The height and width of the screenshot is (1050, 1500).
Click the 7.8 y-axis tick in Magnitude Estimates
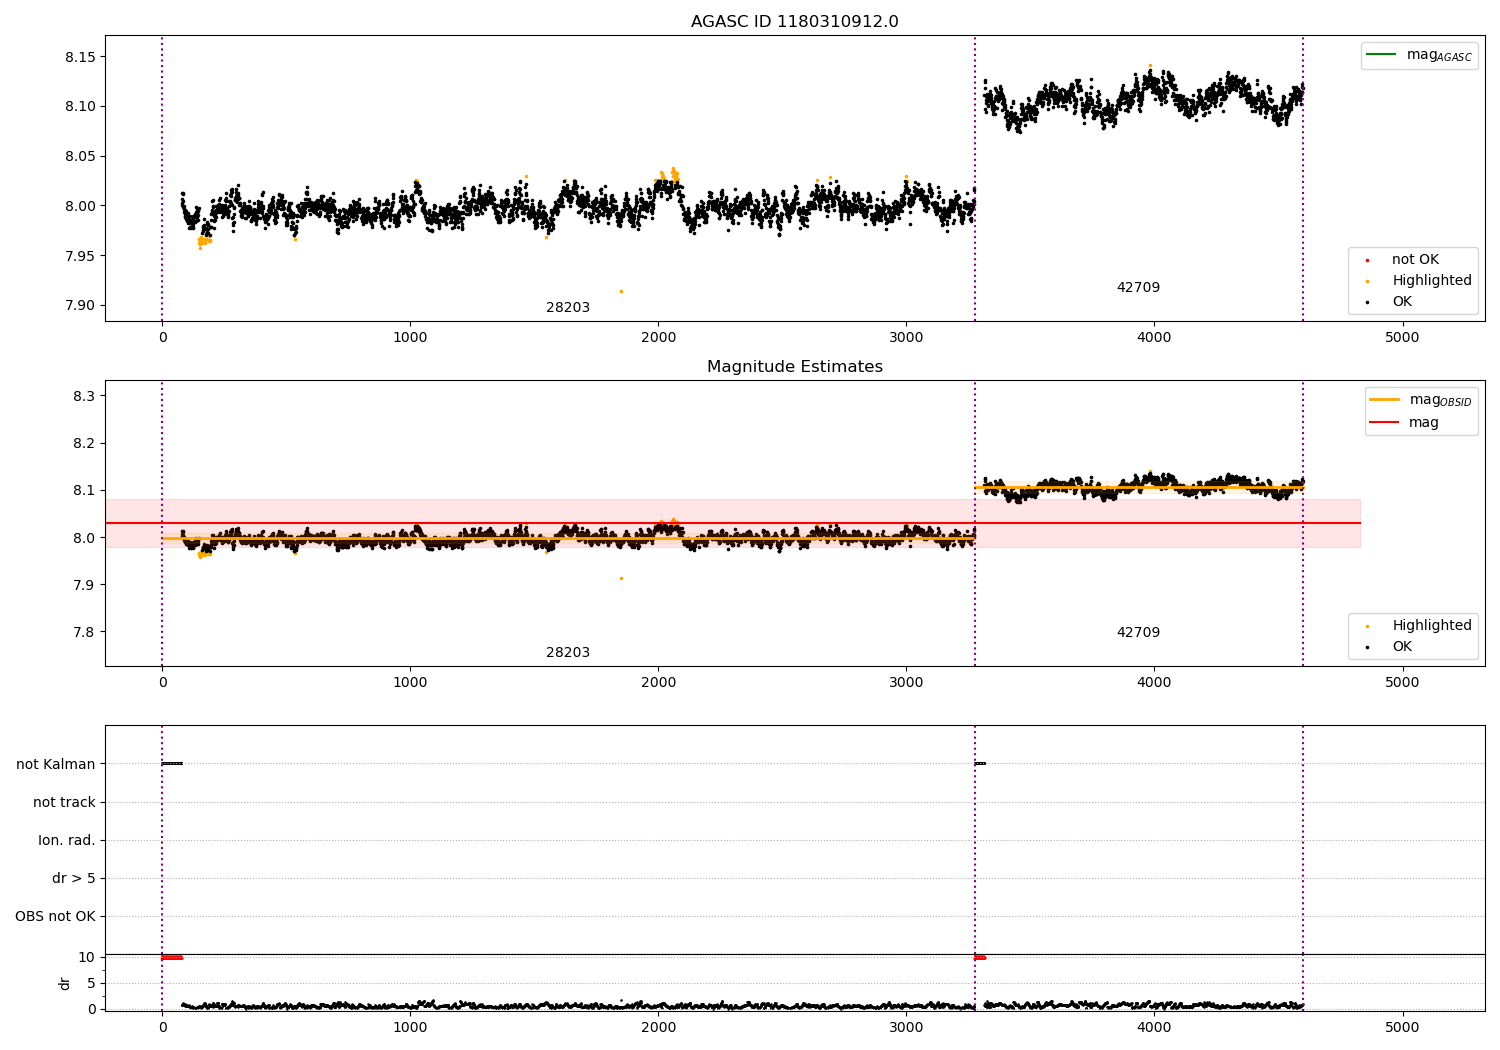(x=85, y=632)
